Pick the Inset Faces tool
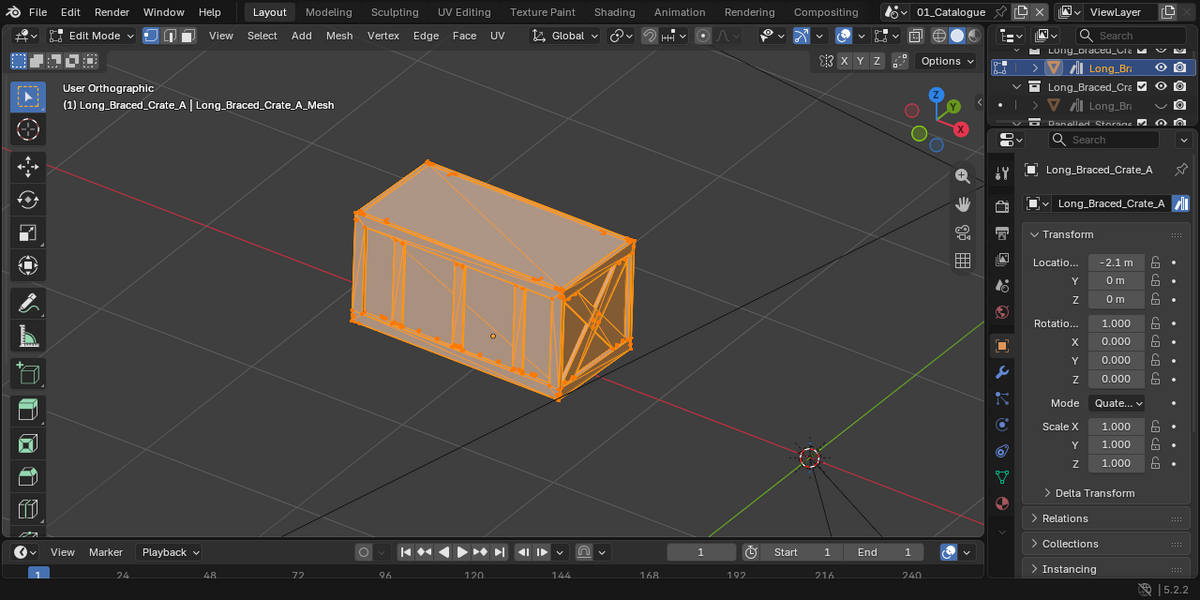The width and height of the screenshot is (1200, 600). click(x=28, y=443)
